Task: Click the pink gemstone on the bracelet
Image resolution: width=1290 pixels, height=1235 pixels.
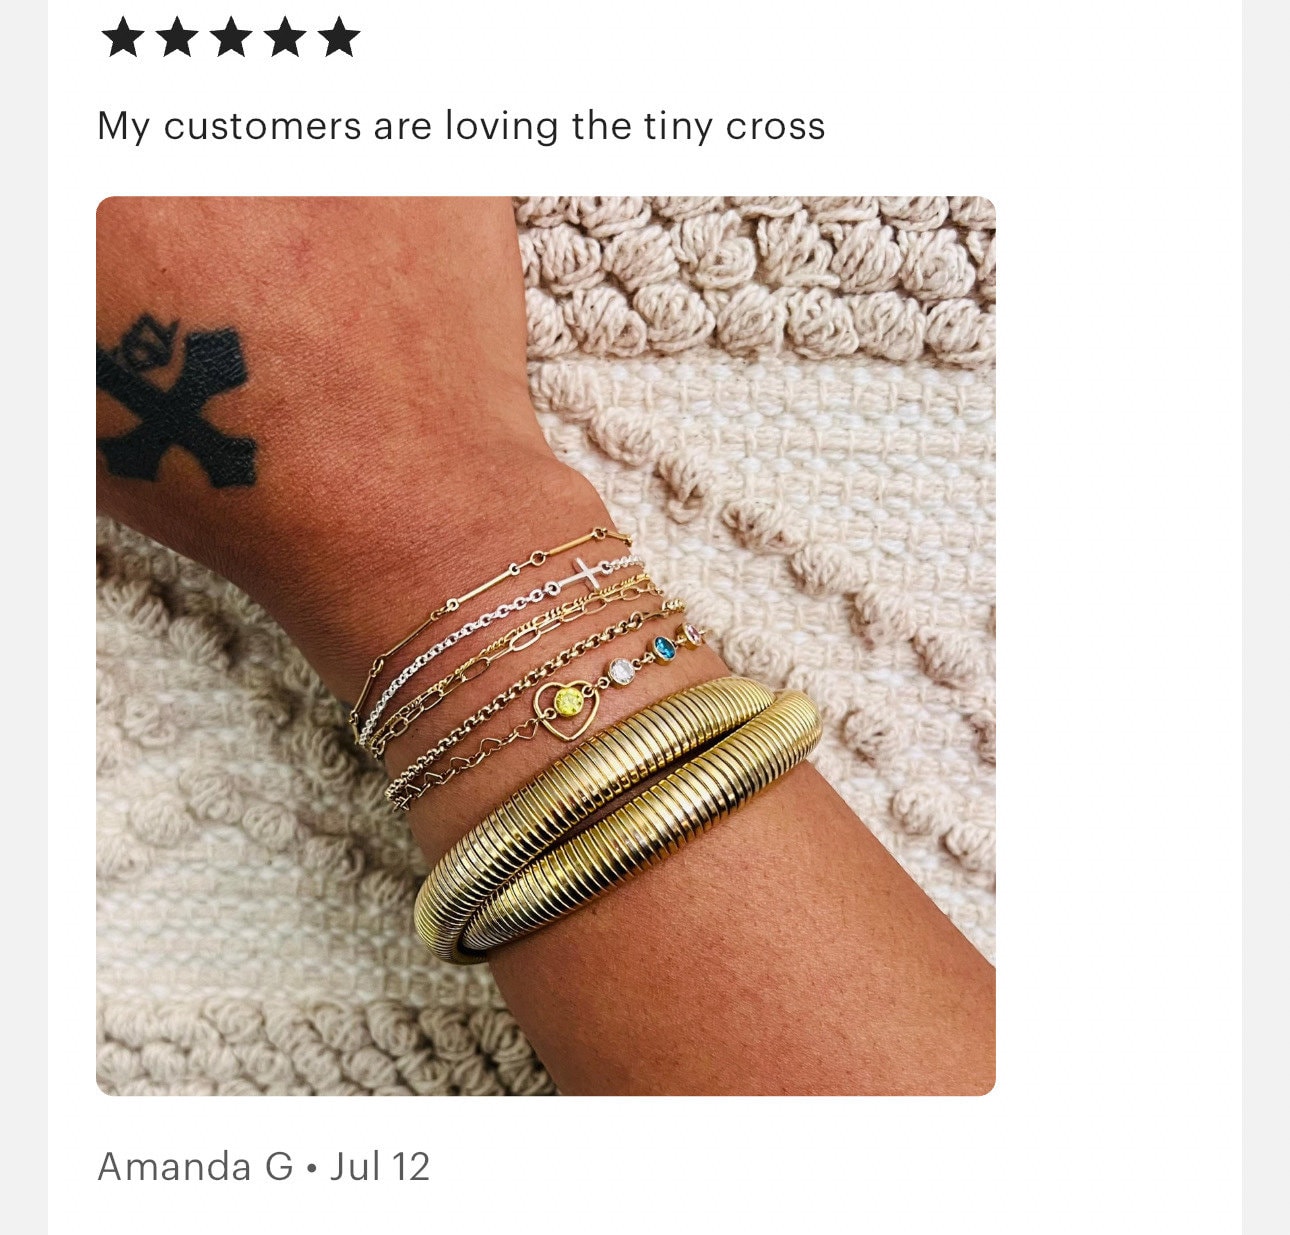Action: pyautogui.click(x=694, y=635)
